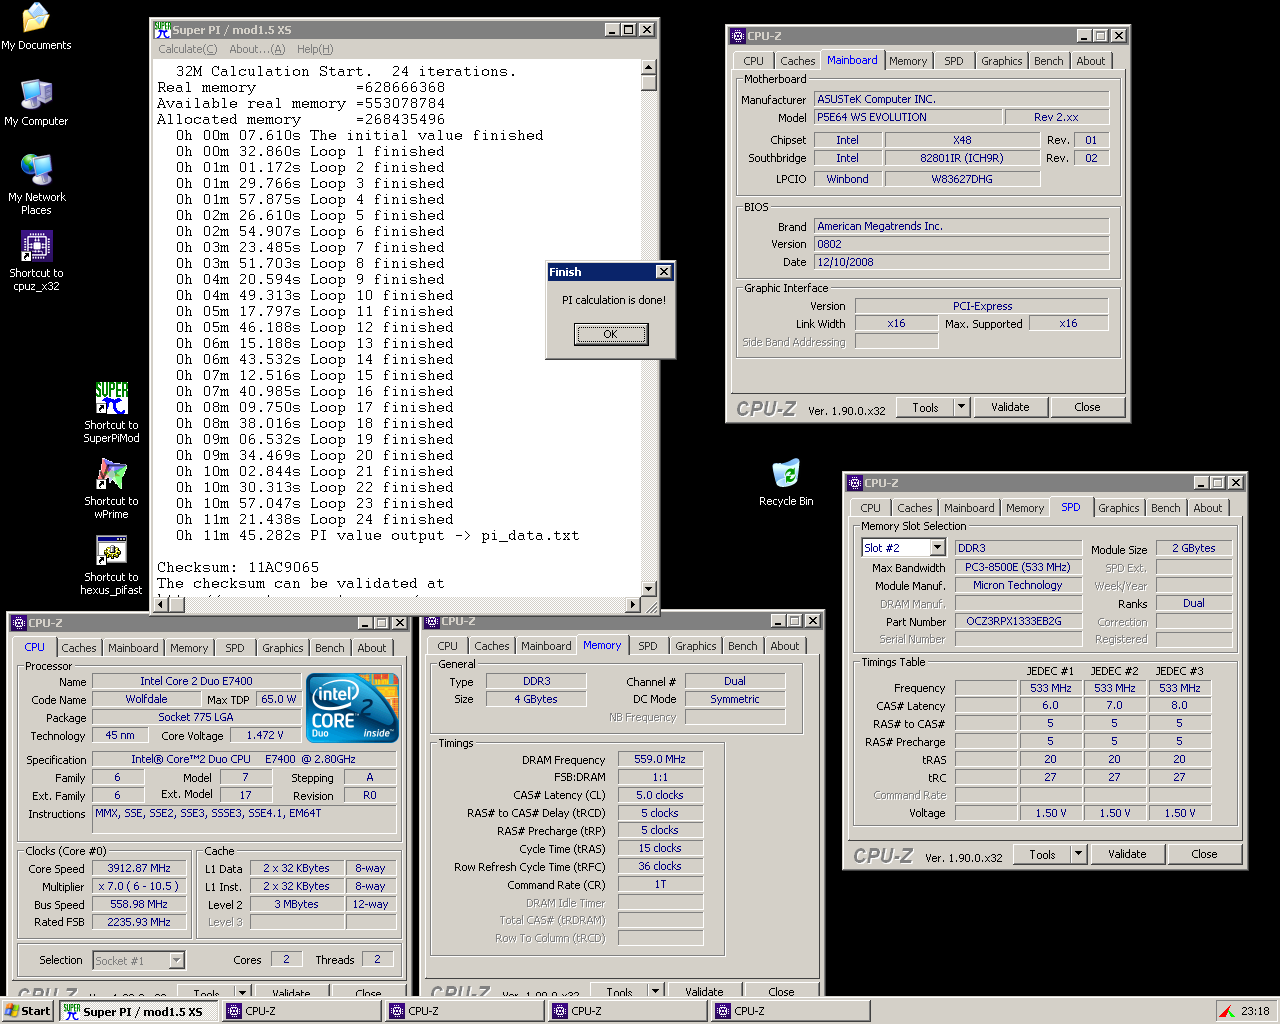Open the About menu in Super PI

[x=257, y=49]
